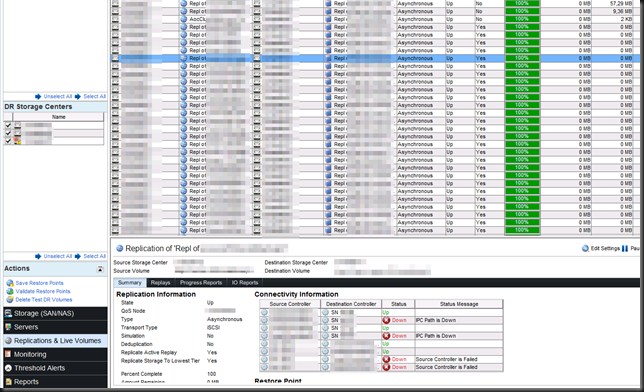Screen dimensions: 644x392
Task: Click the Pause replication icon
Action: tap(625, 248)
